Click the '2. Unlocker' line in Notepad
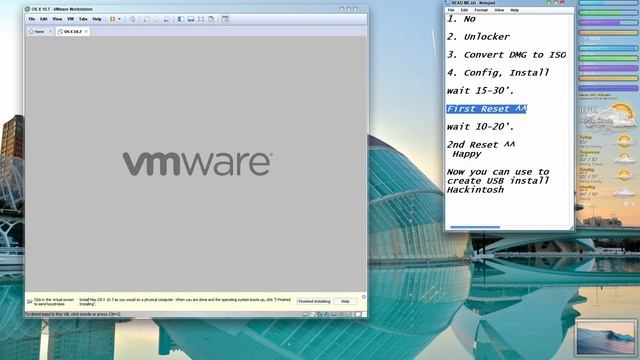The height and width of the screenshot is (360, 640). point(478,37)
